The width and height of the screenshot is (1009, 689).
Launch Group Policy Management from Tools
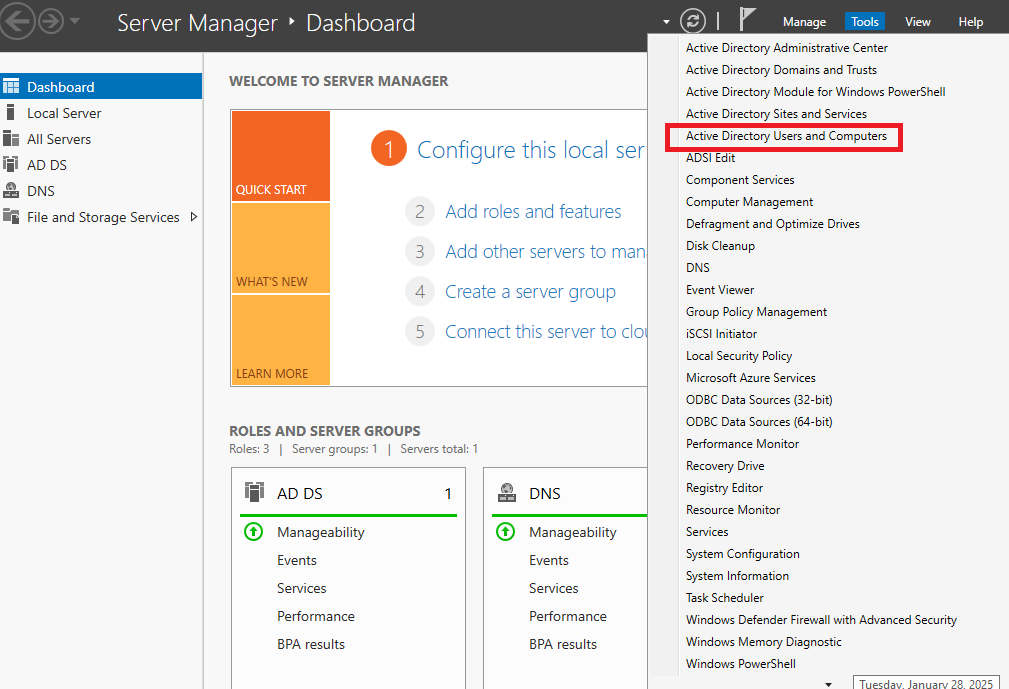coord(756,312)
